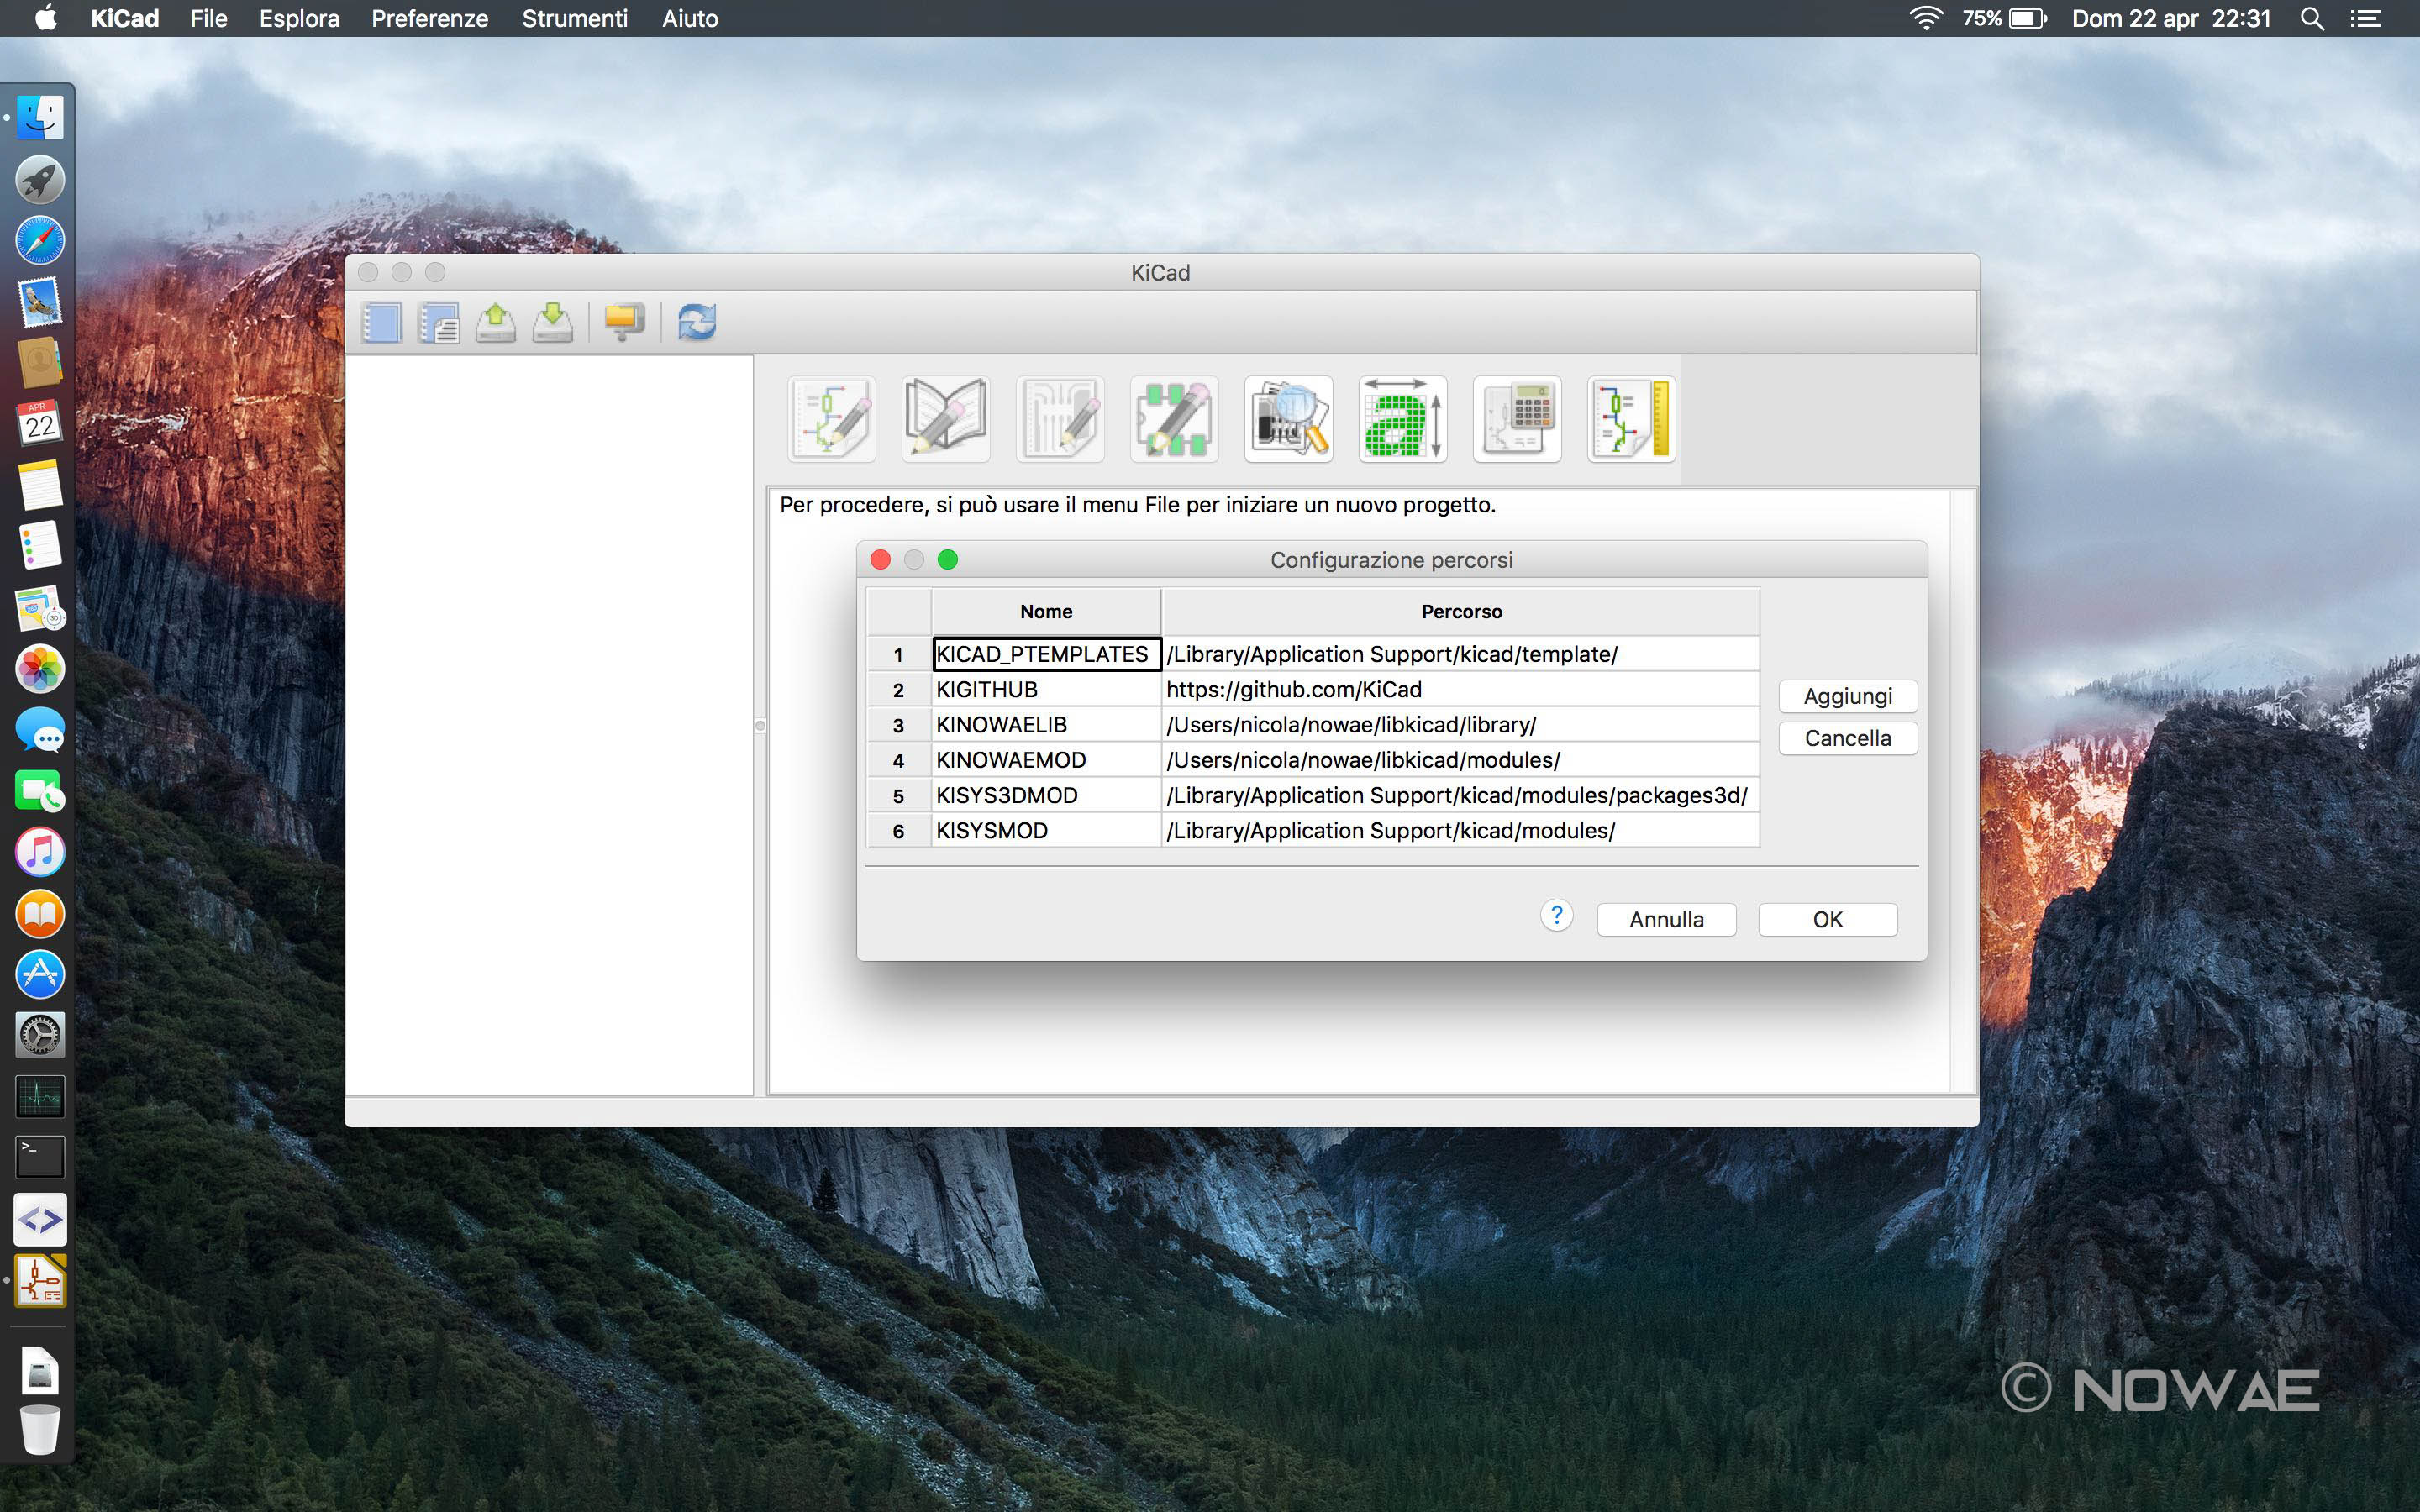The width and height of the screenshot is (2420, 1512).
Task: Confirm paths with OK button
Action: pos(1827,919)
